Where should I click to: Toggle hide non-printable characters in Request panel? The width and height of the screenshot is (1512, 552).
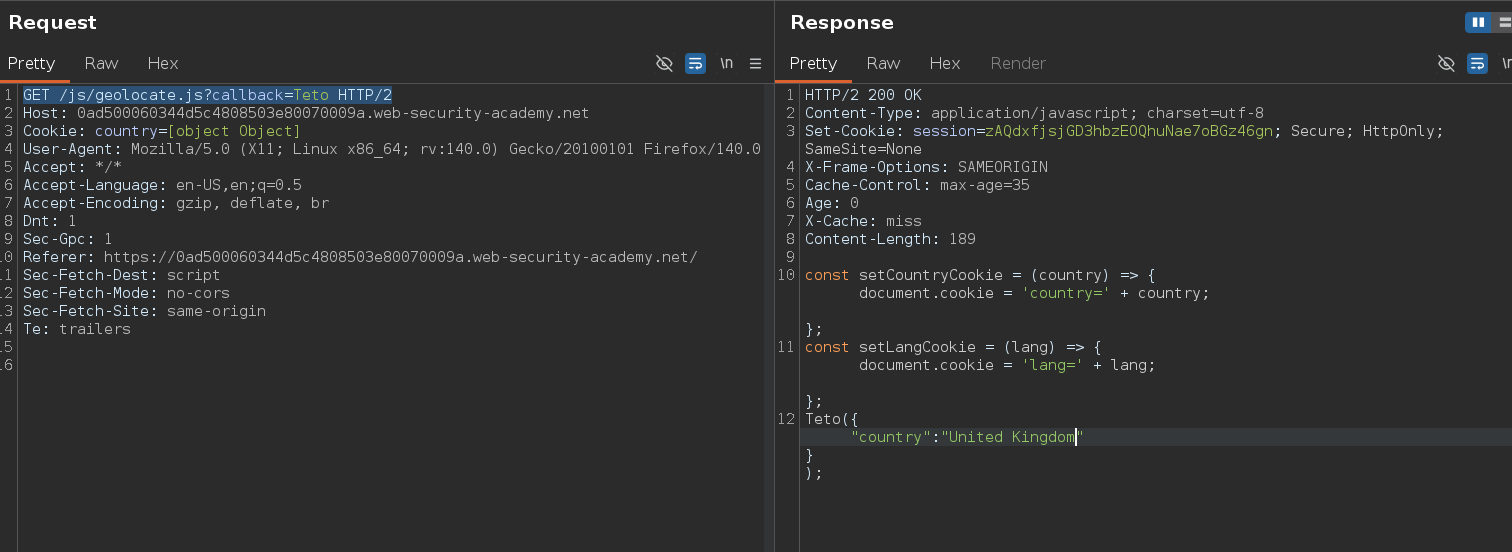click(x=664, y=63)
